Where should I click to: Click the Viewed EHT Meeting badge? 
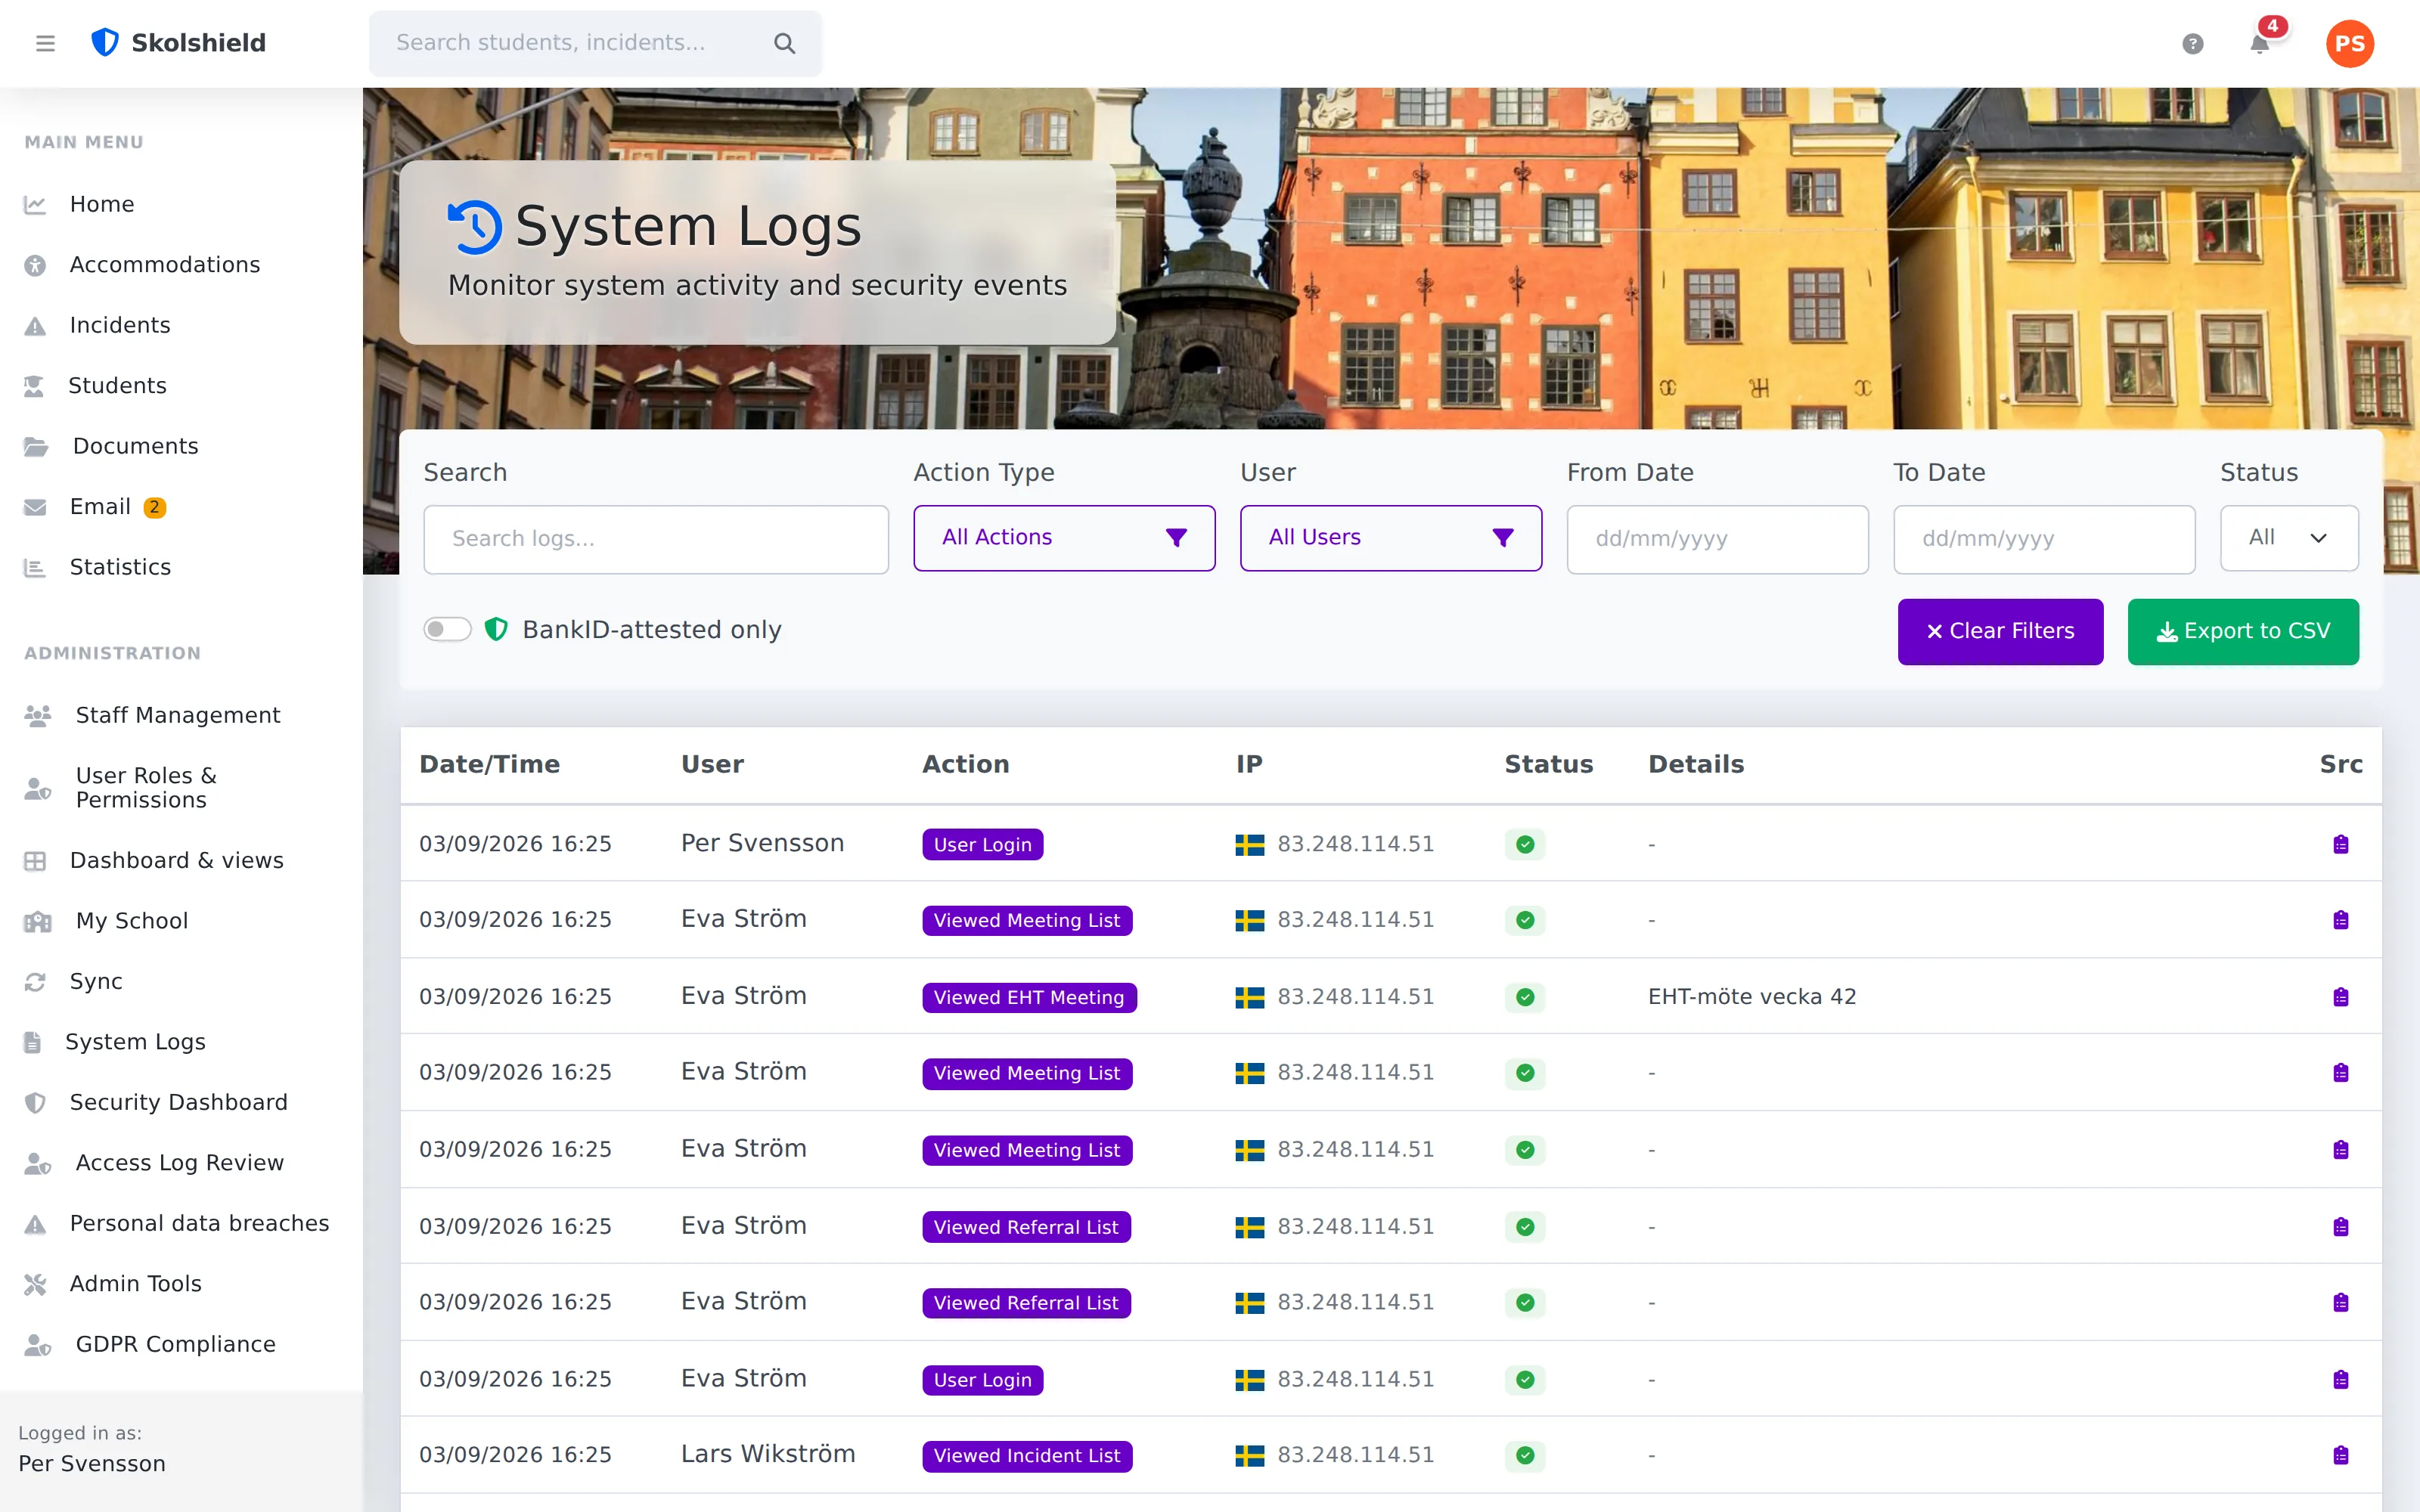[1029, 997]
